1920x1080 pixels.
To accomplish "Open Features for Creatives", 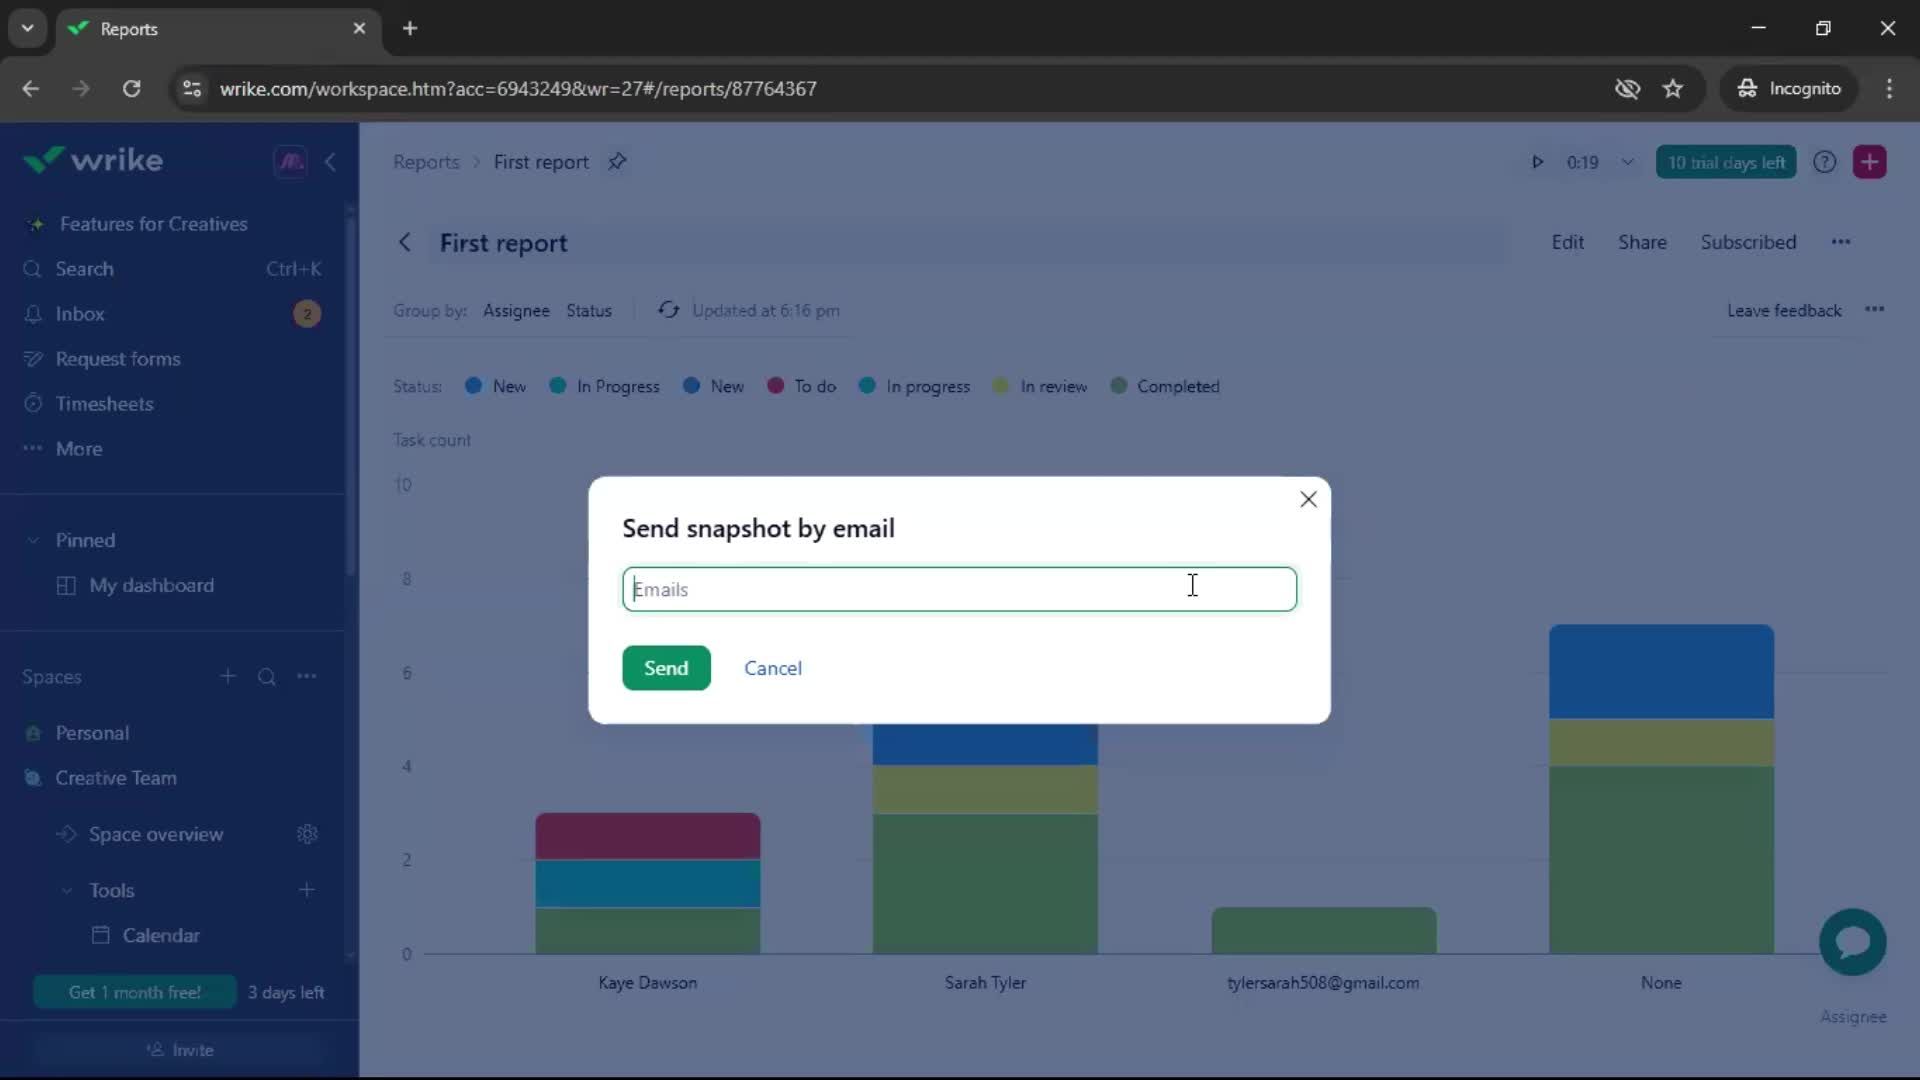I will [153, 224].
